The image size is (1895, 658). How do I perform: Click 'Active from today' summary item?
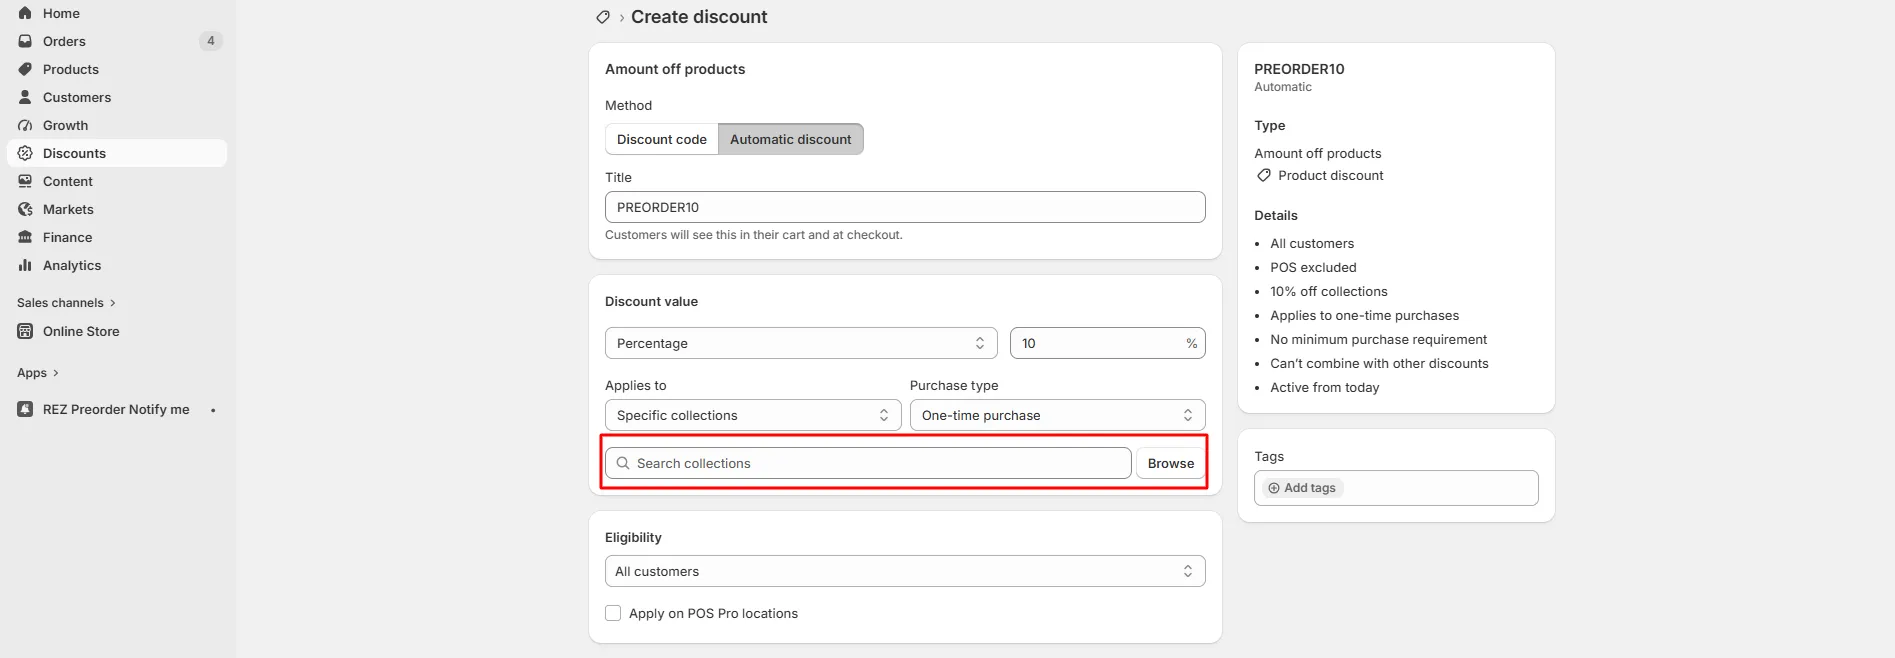coord(1325,387)
